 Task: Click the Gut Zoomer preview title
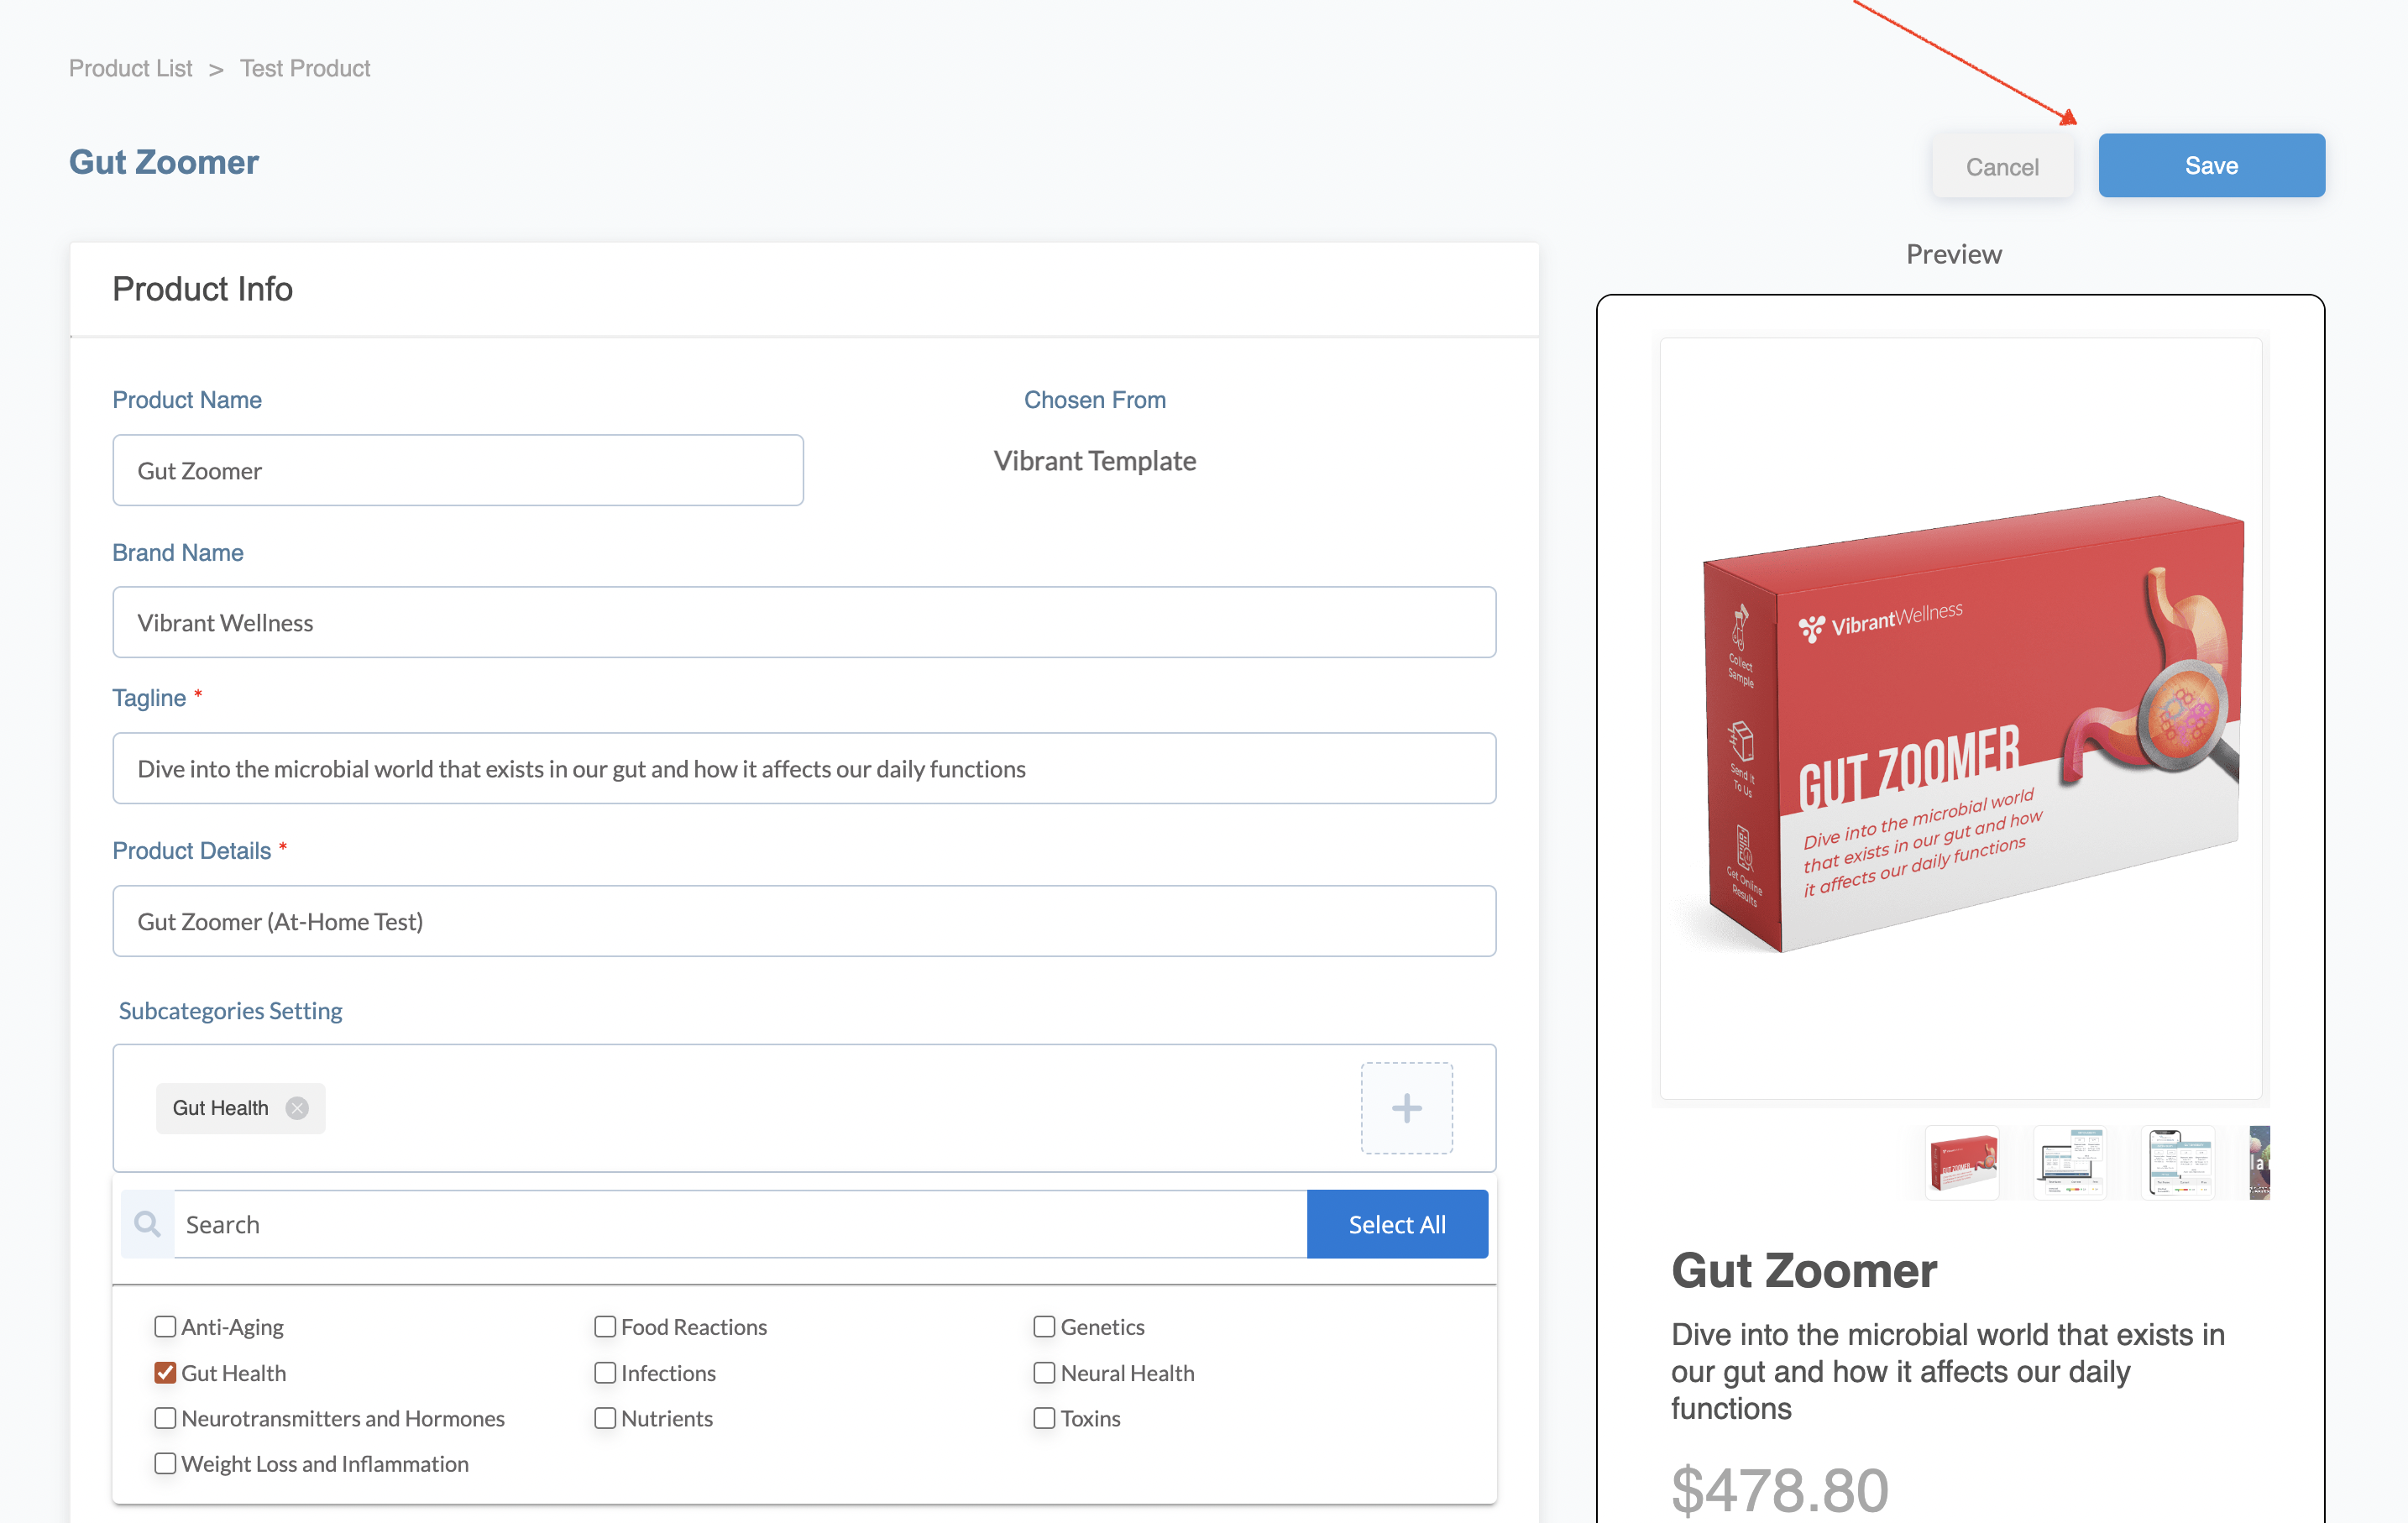1804,1271
